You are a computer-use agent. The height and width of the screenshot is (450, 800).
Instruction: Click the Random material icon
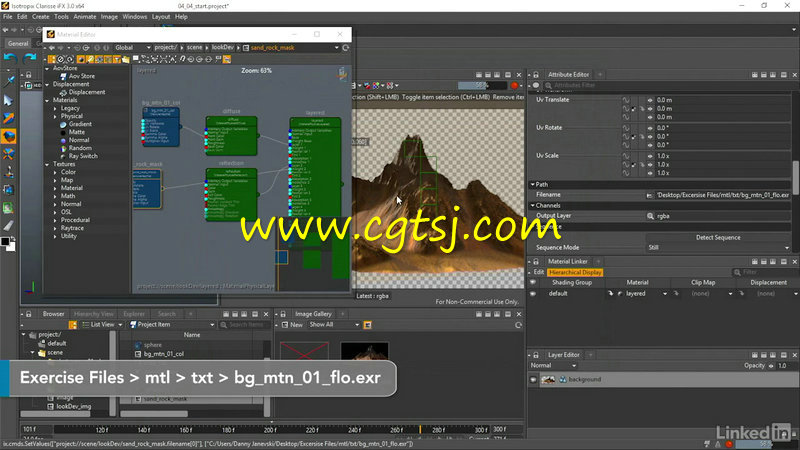tap(63, 148)
